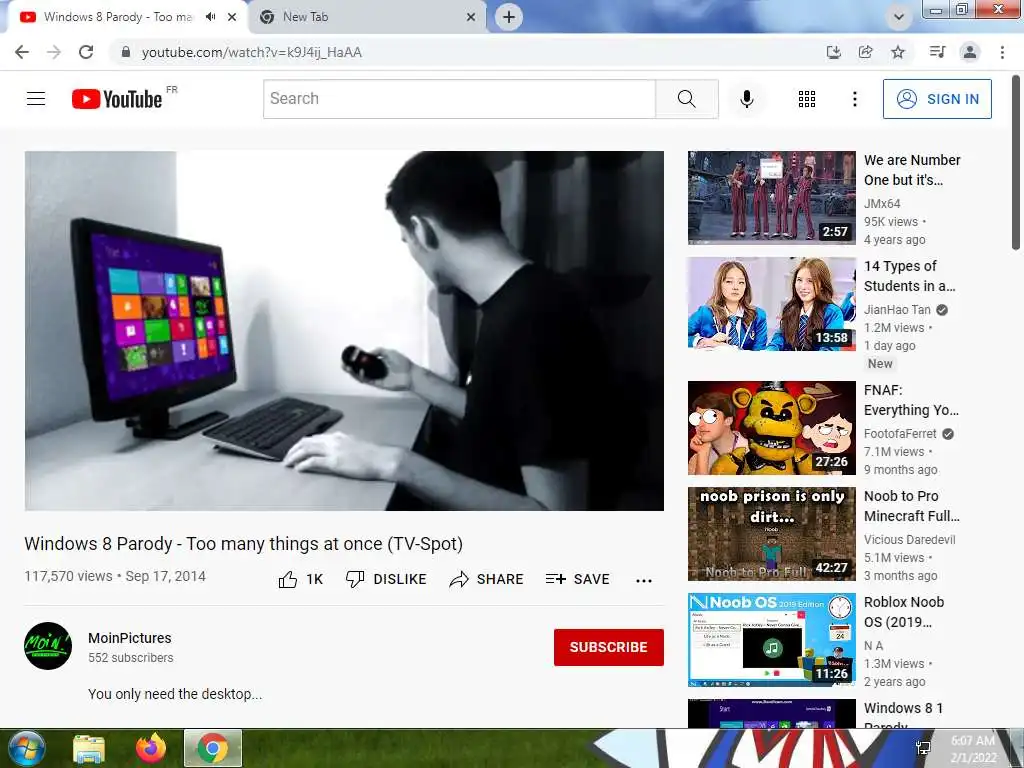This screenshot has height=768, width=1024.
Task: Go to YouTube home via logo
Action: [117, 99]
